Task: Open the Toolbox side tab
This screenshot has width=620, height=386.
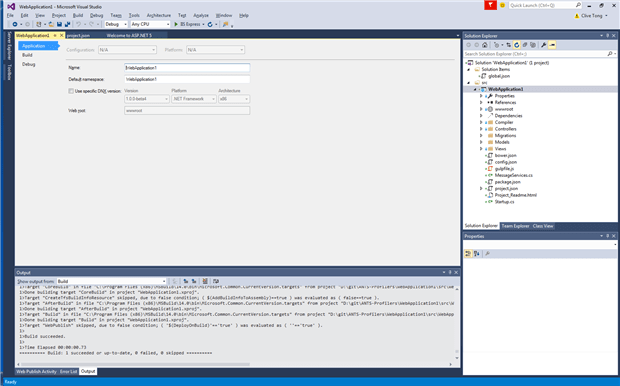Action: [x=9, y=72]
